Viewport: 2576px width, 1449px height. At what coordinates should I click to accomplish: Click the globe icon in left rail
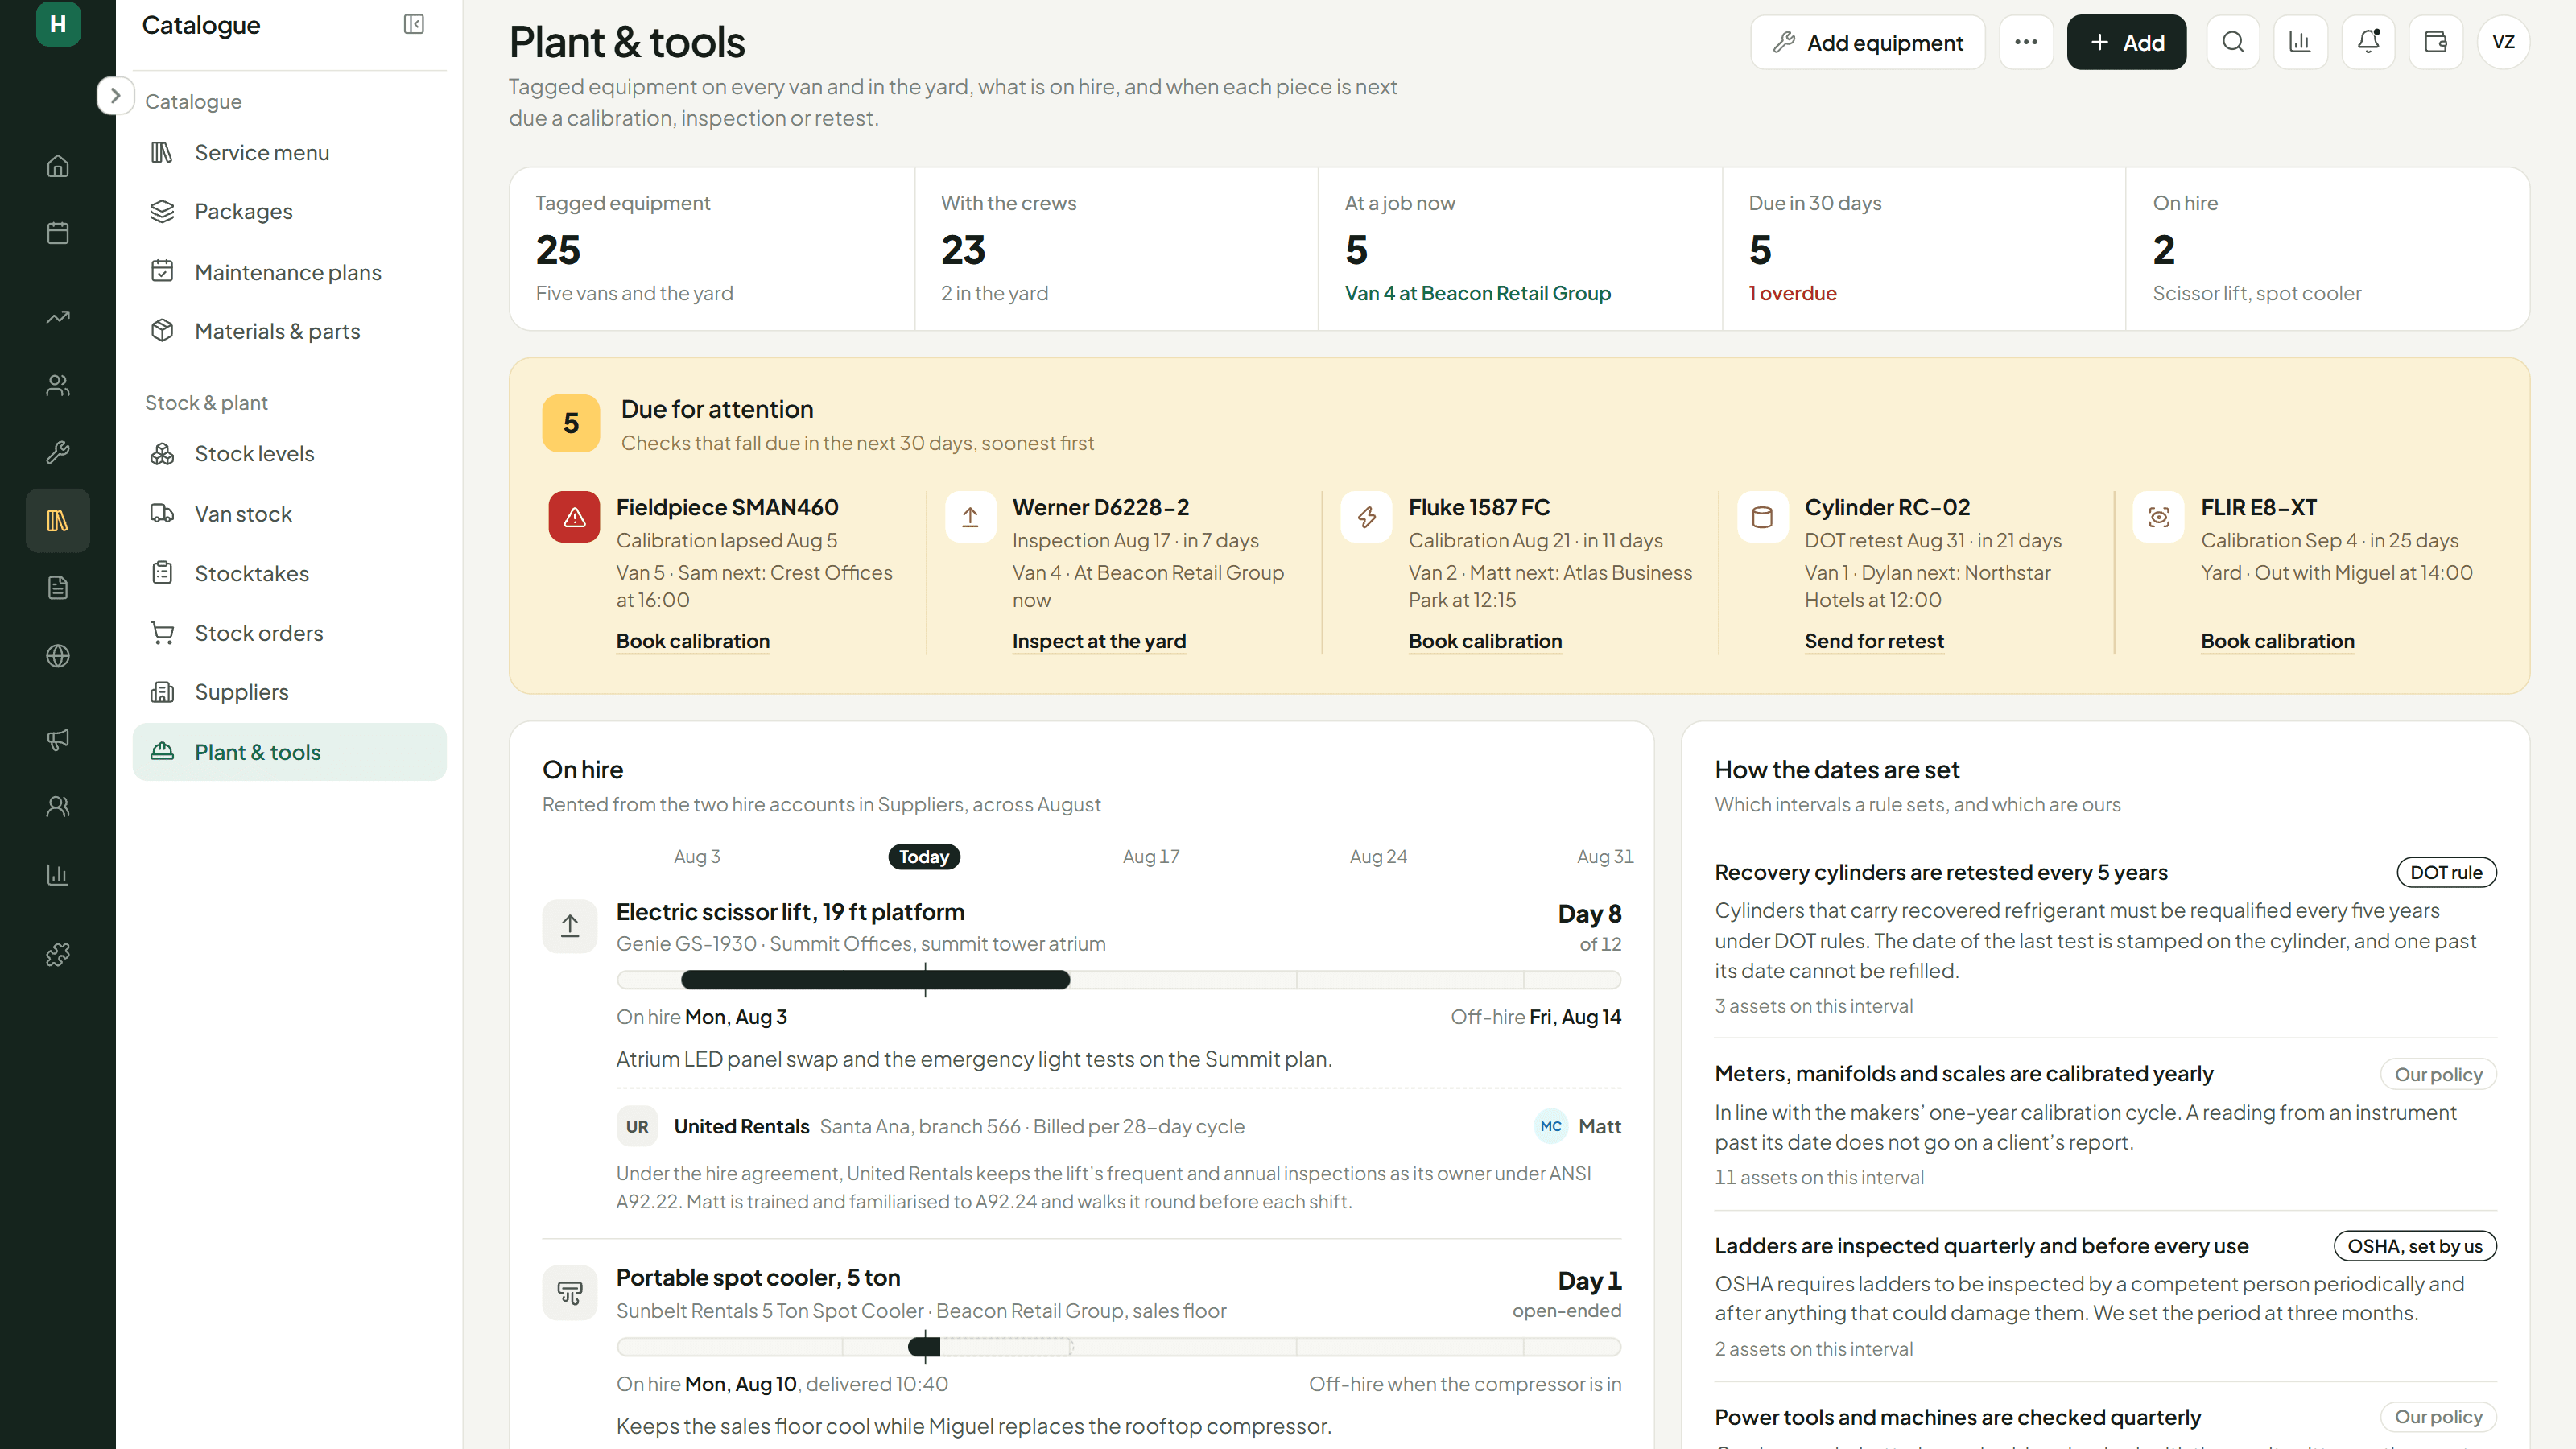(x=58, y=656)
